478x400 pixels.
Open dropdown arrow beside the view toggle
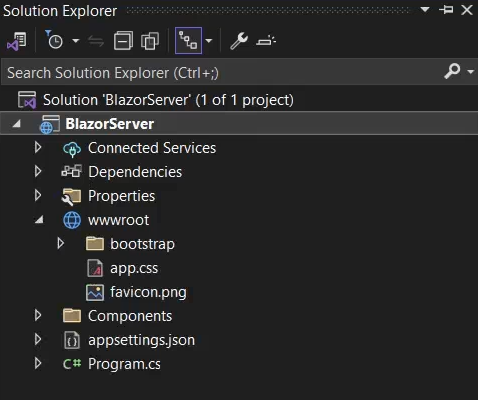[x=209, y=41]
